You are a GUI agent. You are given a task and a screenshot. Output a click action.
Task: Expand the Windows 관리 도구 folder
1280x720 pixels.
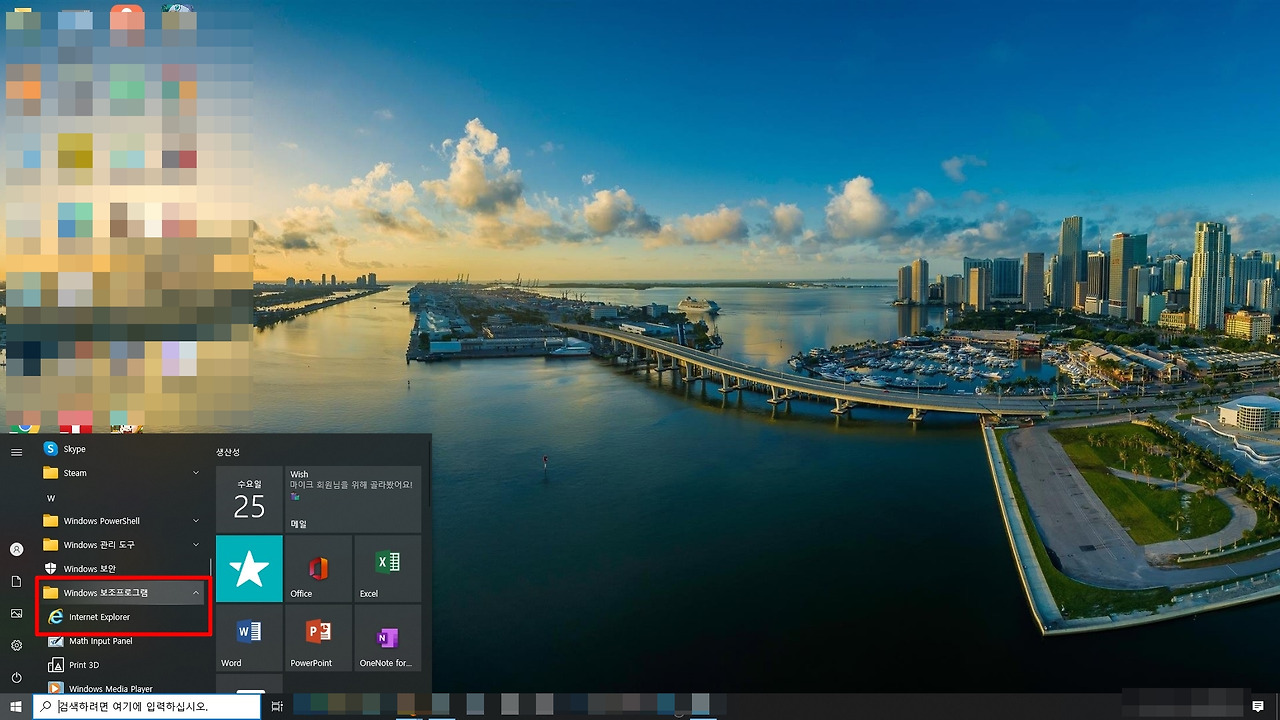tap(123, 545)
